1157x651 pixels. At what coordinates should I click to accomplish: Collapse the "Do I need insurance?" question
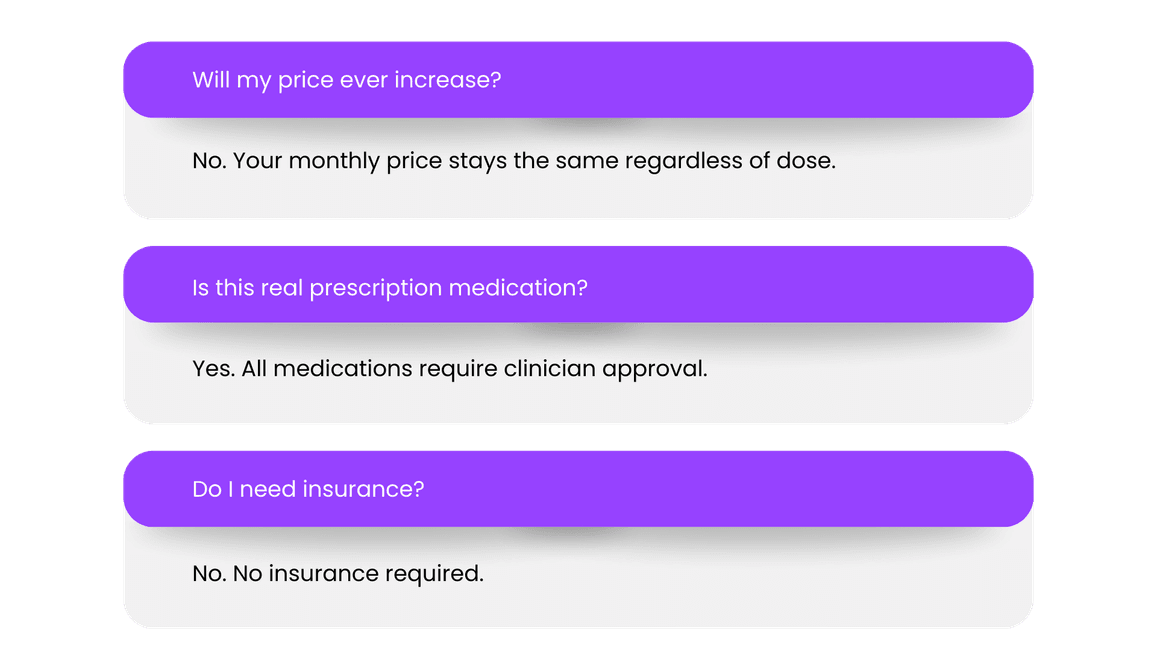point(308,489)
